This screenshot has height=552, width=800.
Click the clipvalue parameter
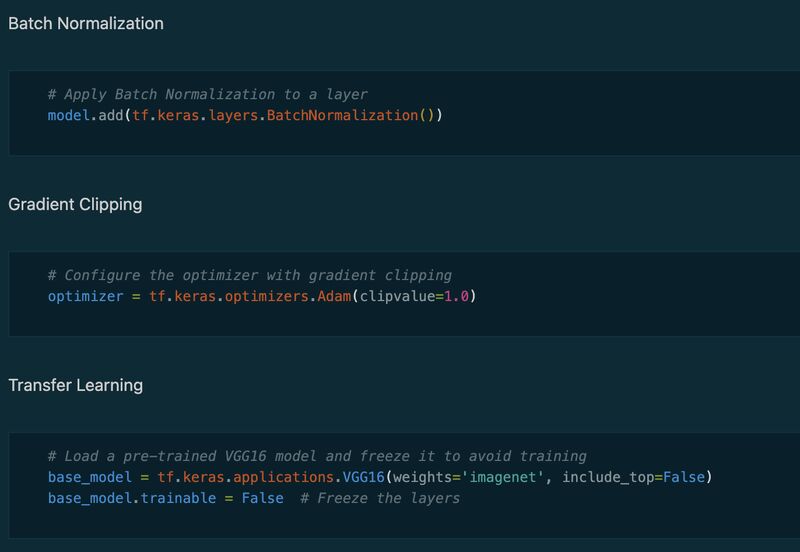tap(397, 296)
